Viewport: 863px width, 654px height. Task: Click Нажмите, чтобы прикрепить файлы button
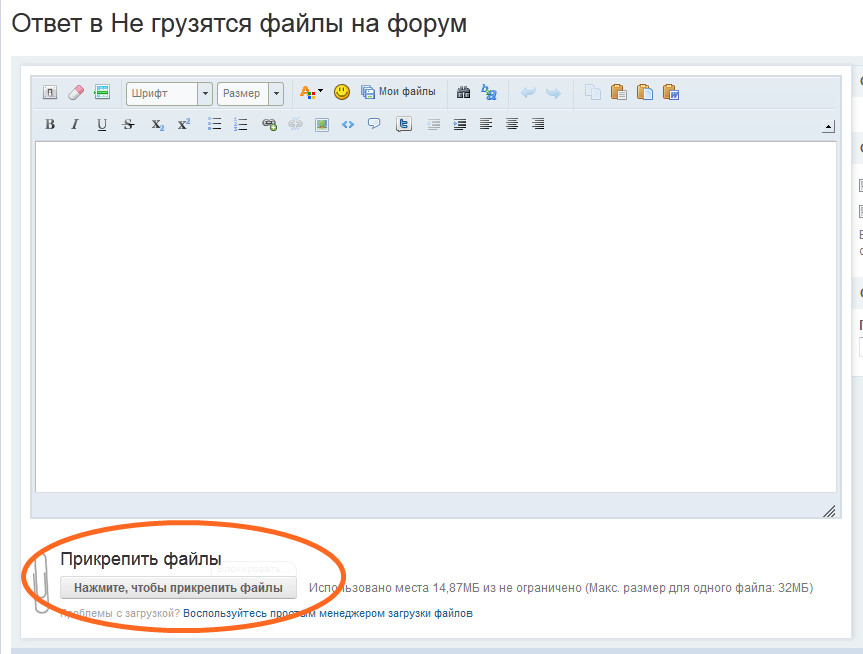(178, 588)
